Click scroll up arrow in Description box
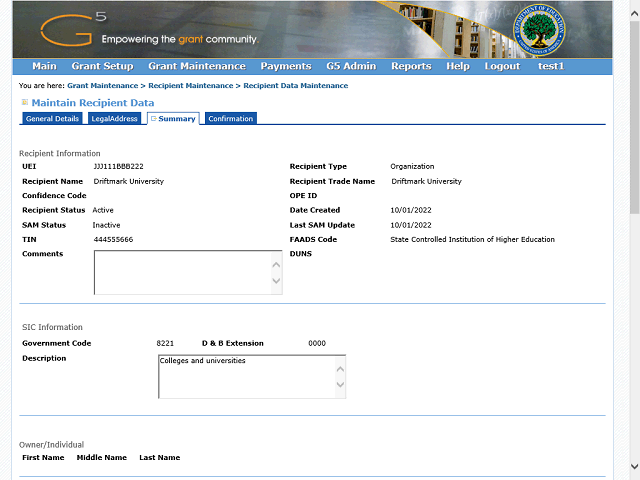 pyautogui.click(x=340, y=366)
